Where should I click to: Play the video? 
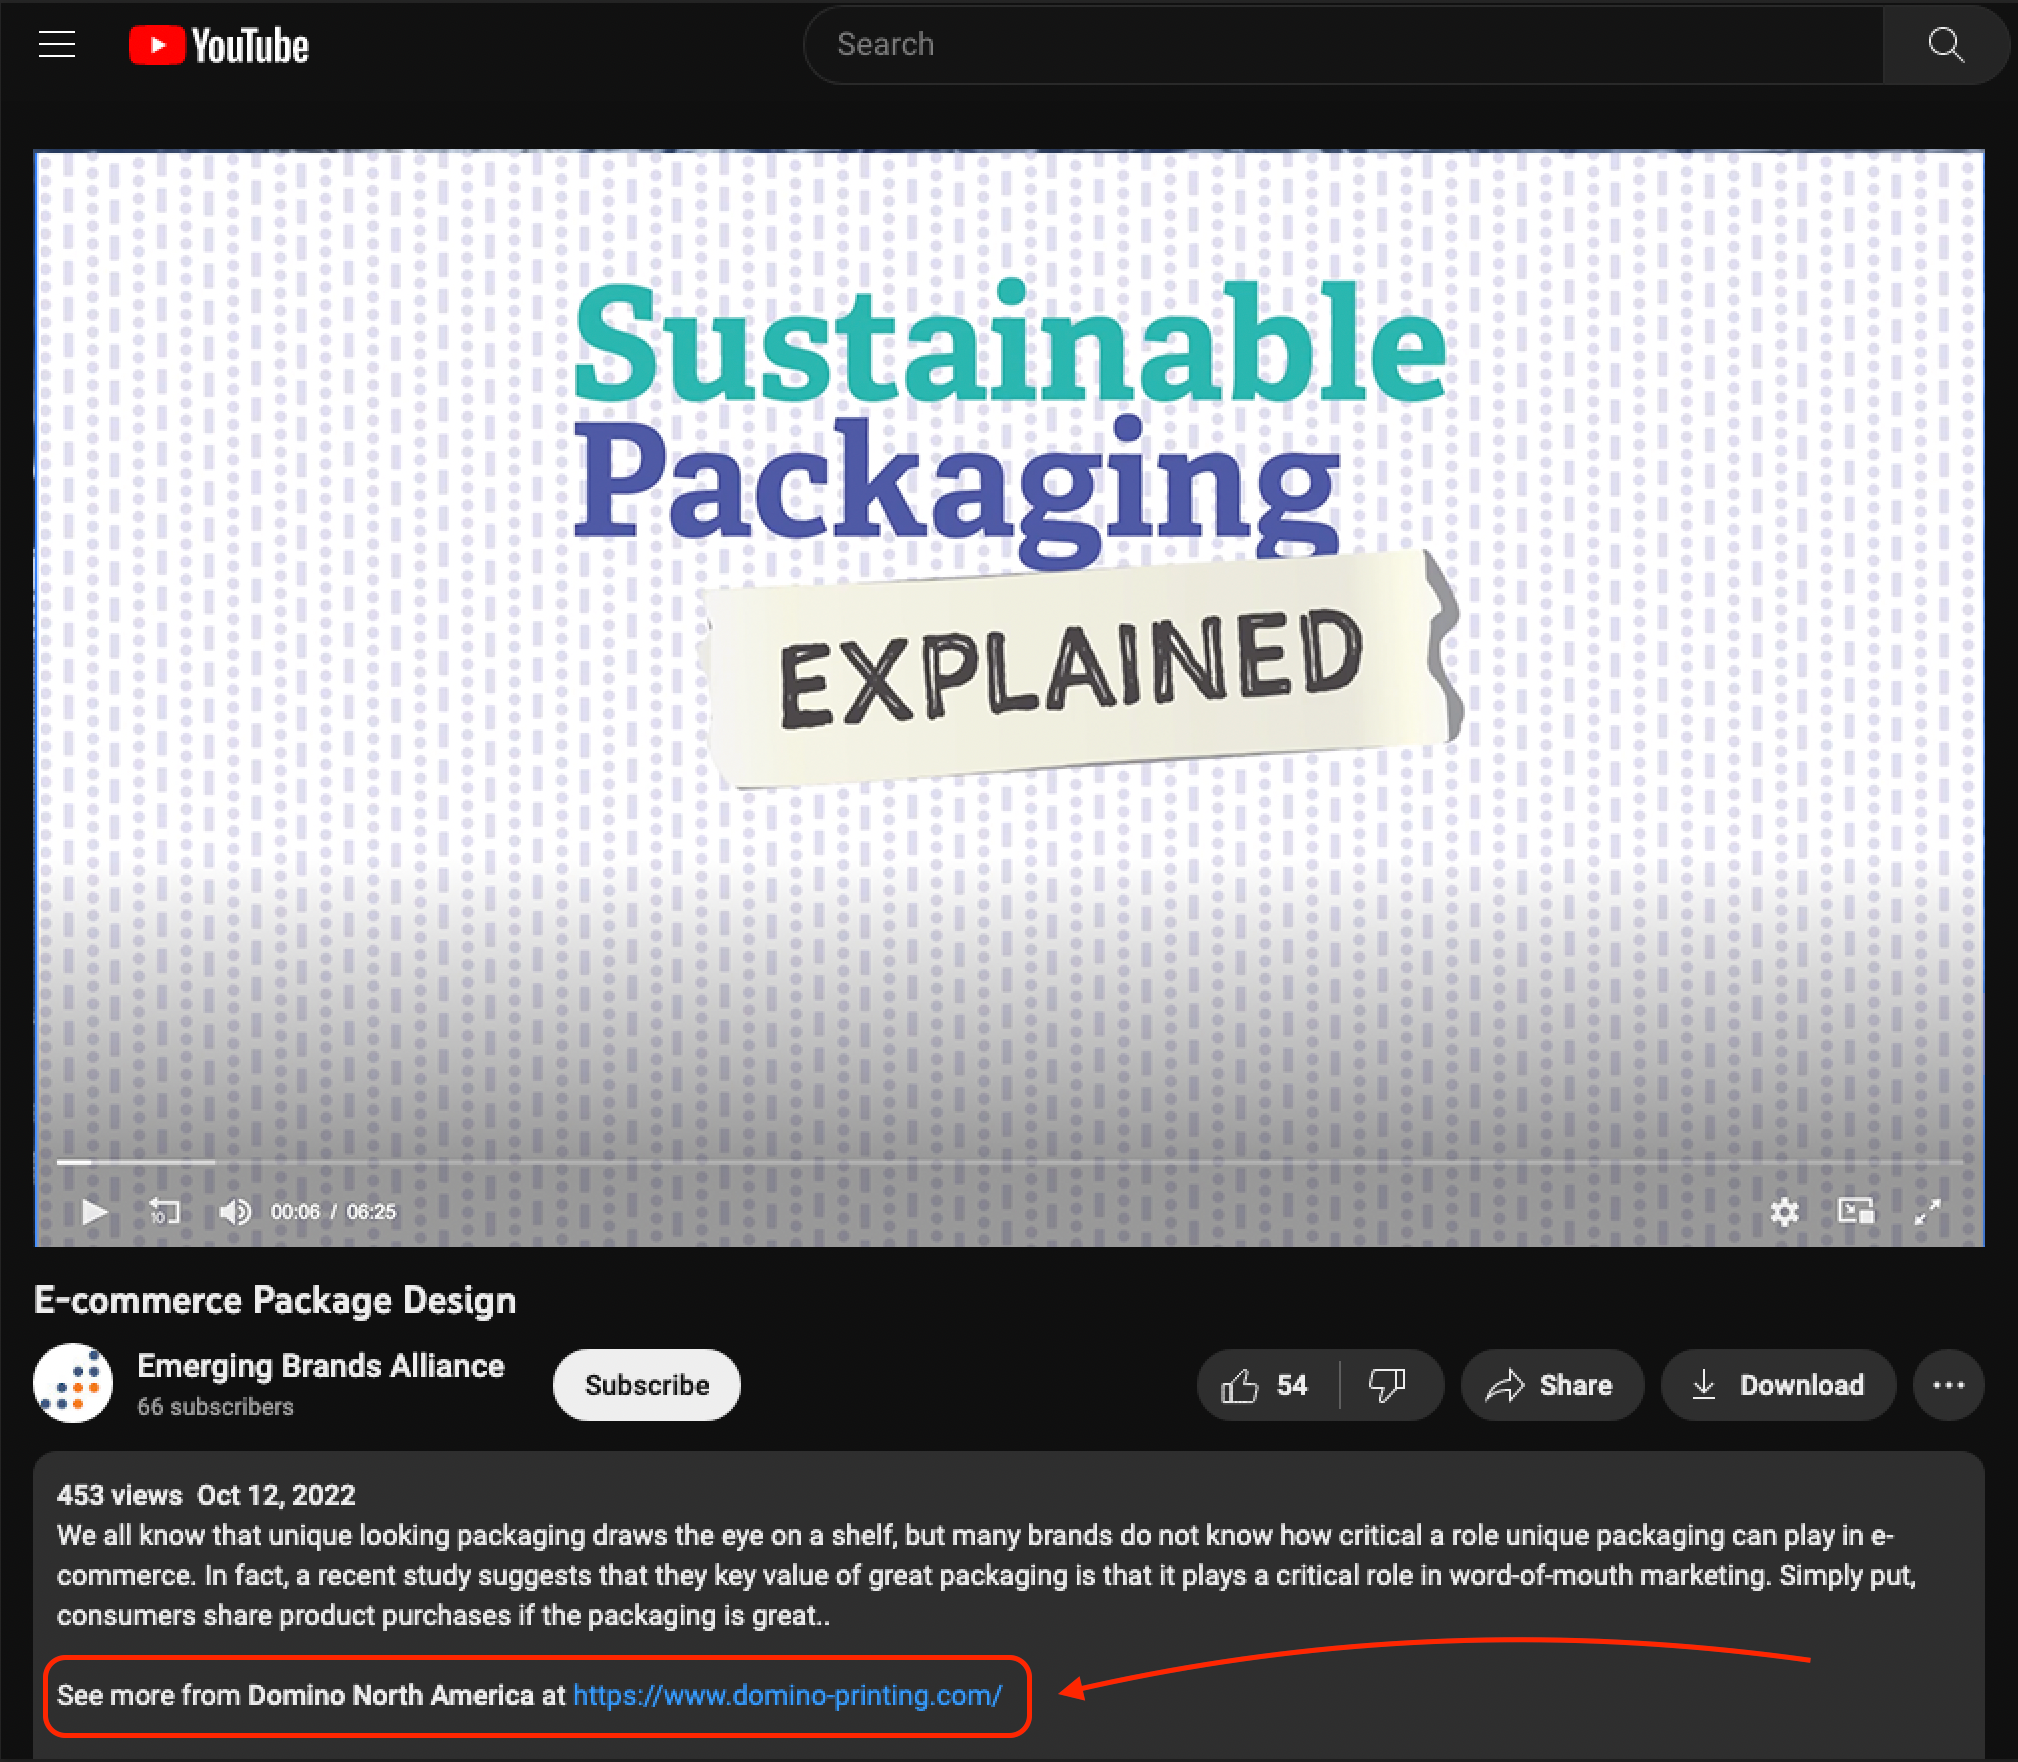click(x=94, y=1212)
